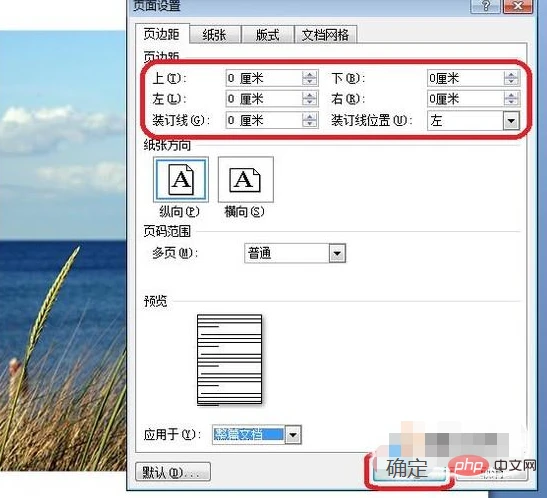Viewport: 547px width, 498px height.
Task: Click the 装订线(G) gutter input field
Action: click(264, 120)
